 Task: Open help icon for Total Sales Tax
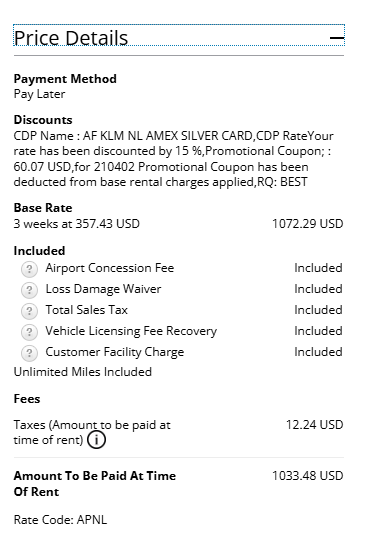tap(29, 311)
